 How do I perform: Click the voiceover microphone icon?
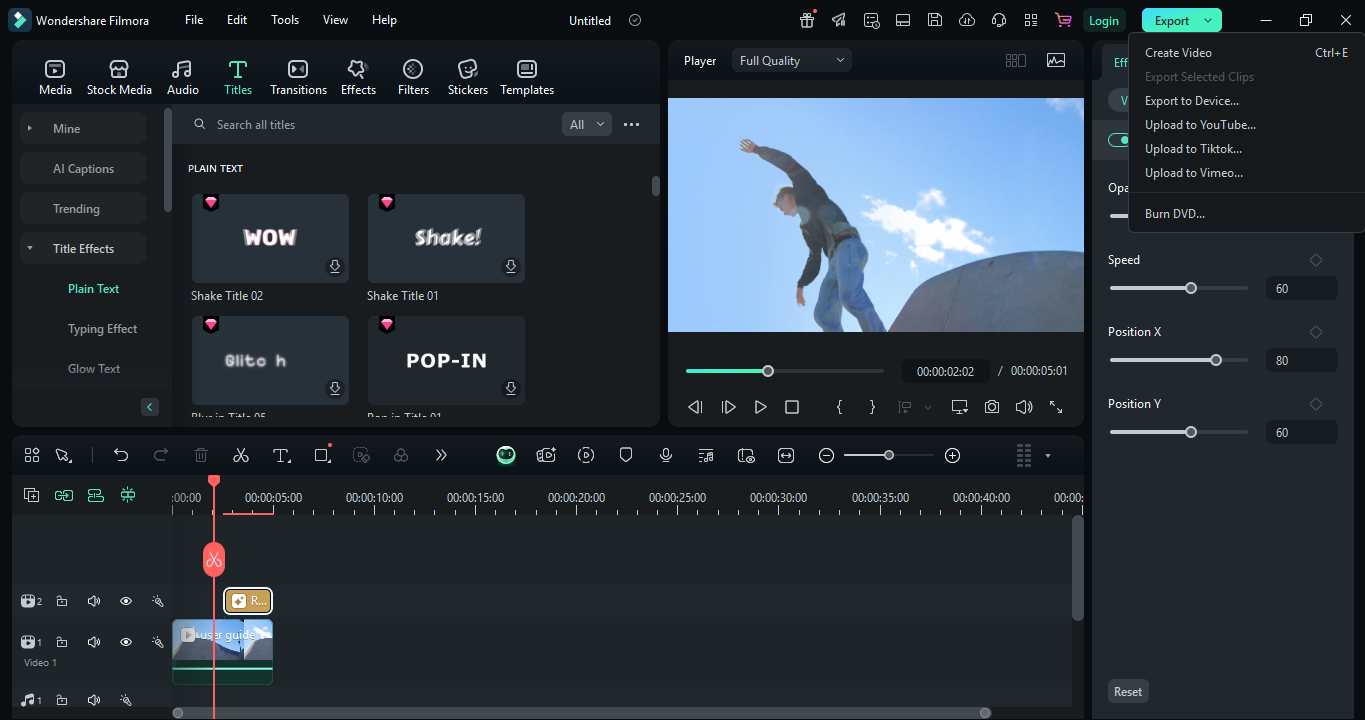(666, 455)
